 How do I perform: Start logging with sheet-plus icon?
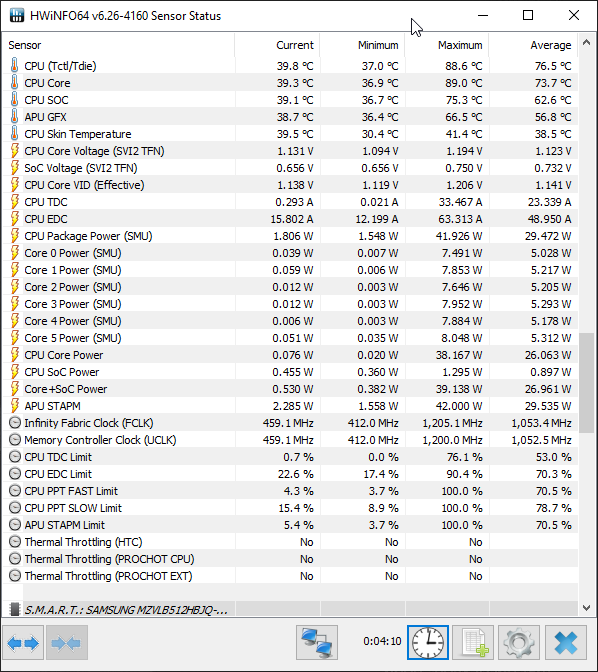[x=473, y=642]
